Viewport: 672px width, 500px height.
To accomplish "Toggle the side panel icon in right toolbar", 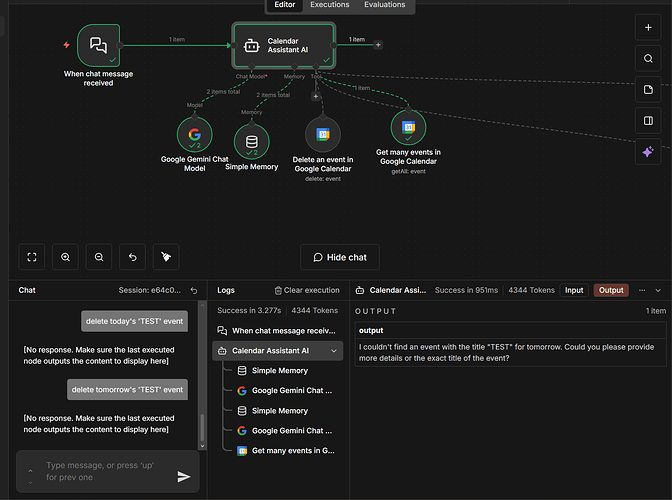I will point(648,121).
